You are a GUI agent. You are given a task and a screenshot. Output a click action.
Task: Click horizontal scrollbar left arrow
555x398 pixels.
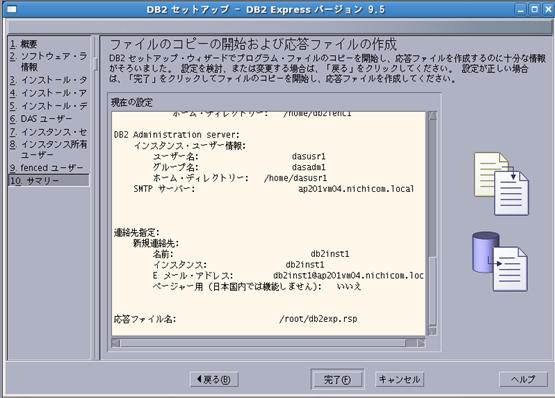click(x=116, y=343)
